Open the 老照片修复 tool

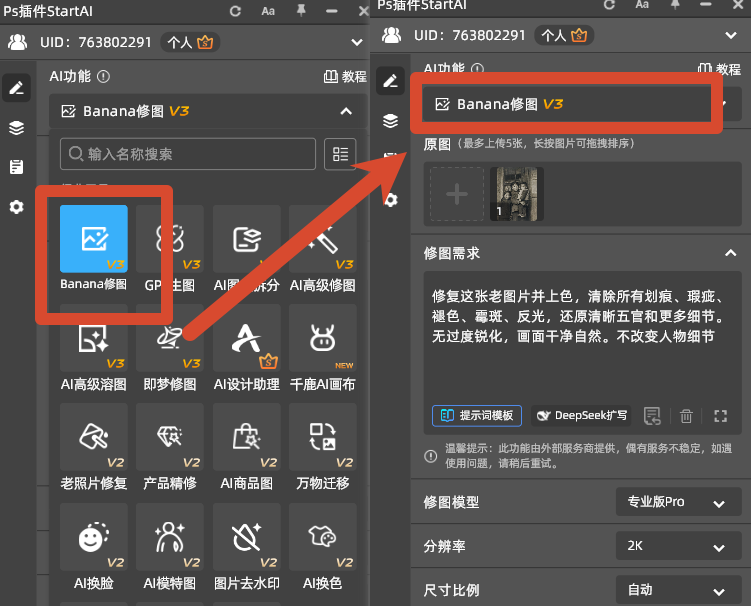coord(93,437)
